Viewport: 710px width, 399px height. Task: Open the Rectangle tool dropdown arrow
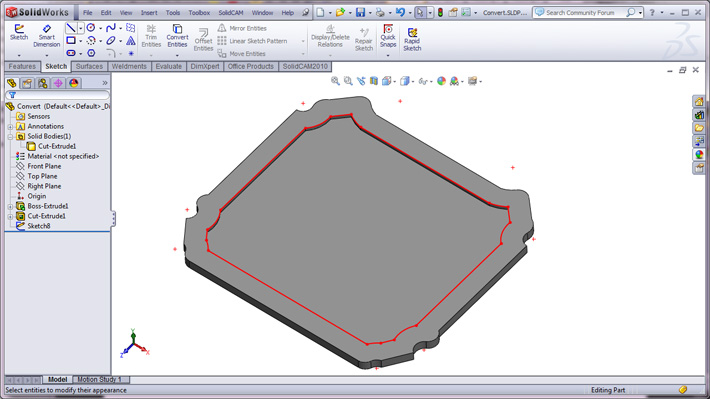click(x=81, y=41)
